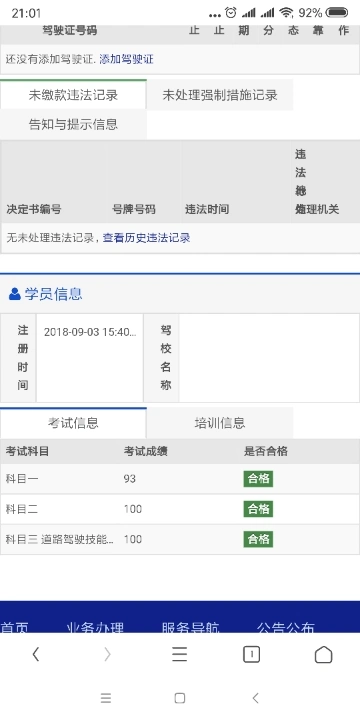Screen dimensions: 360x720
Task: Click the 号牌号码 column header
Action: [134, 209]
